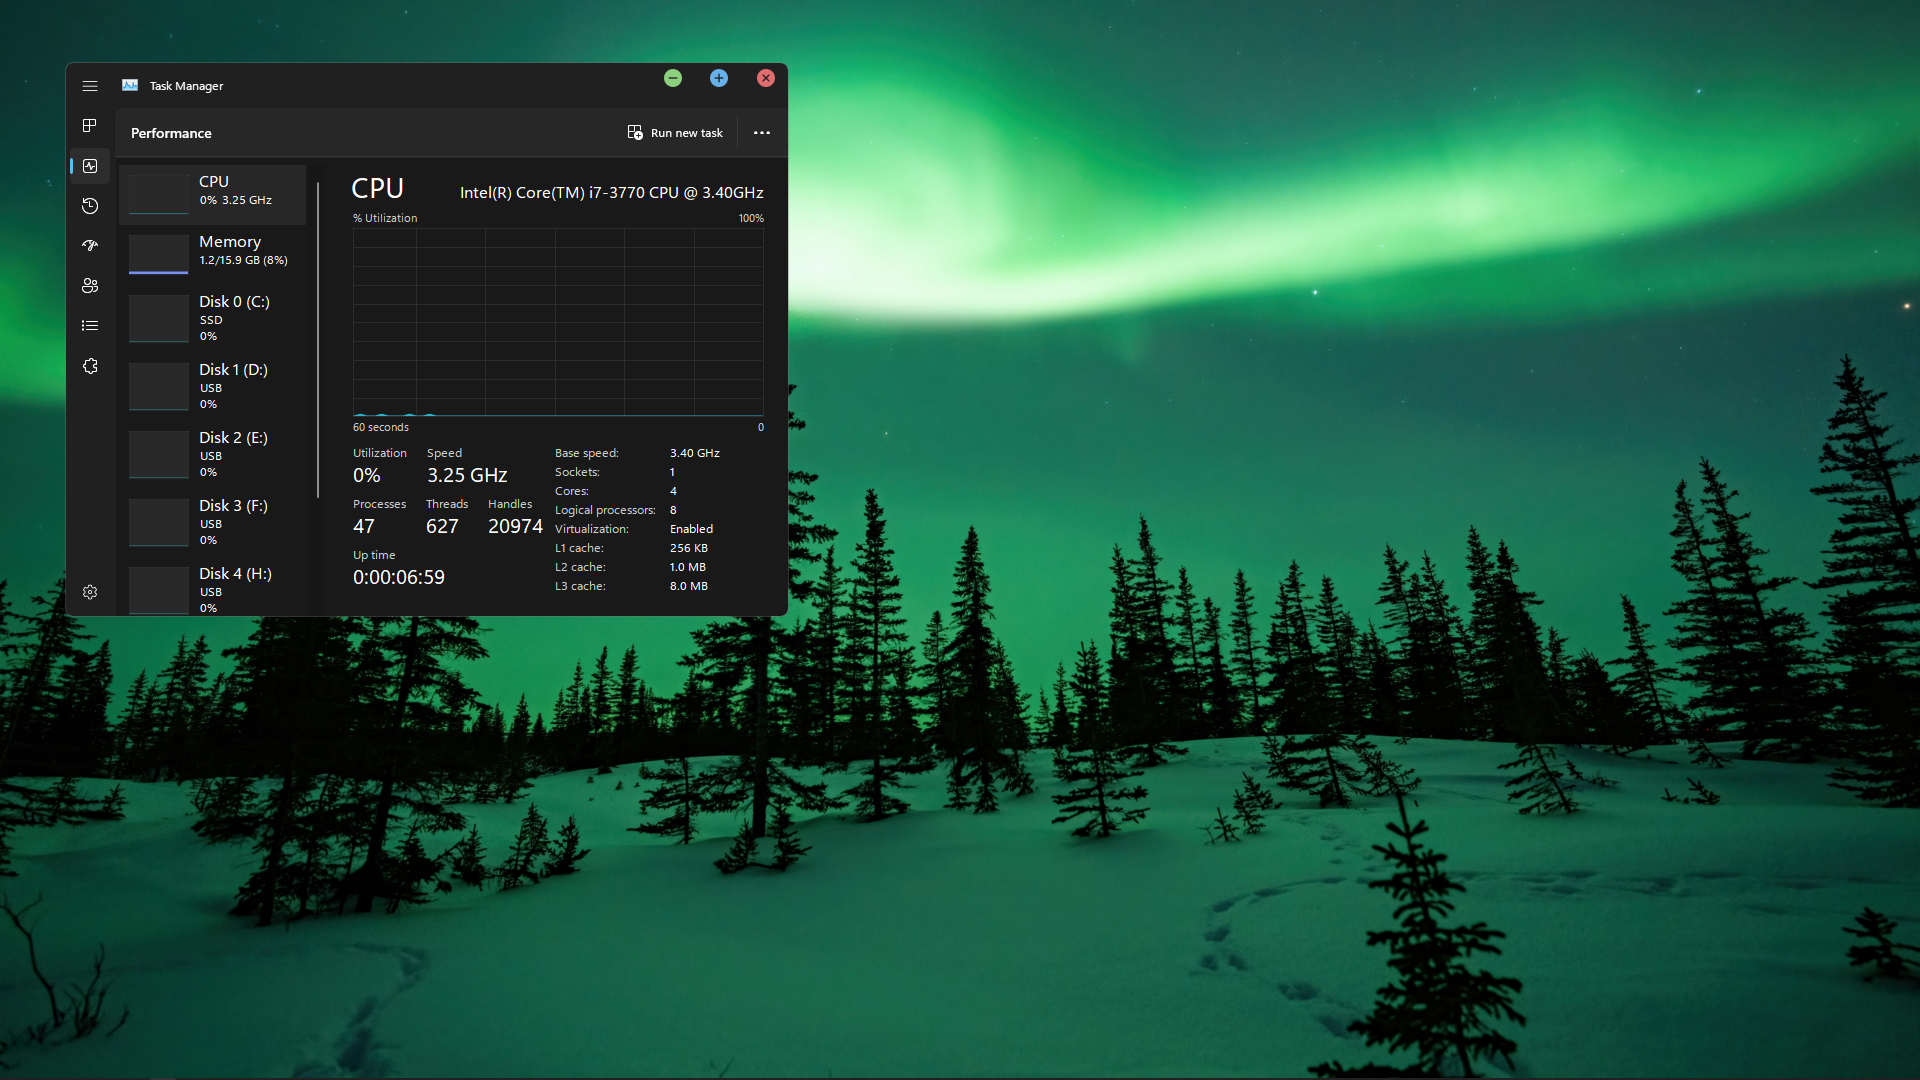Open the Users page icon
This screenshot has width=1920, height=1080.
(x=90, y=286)
